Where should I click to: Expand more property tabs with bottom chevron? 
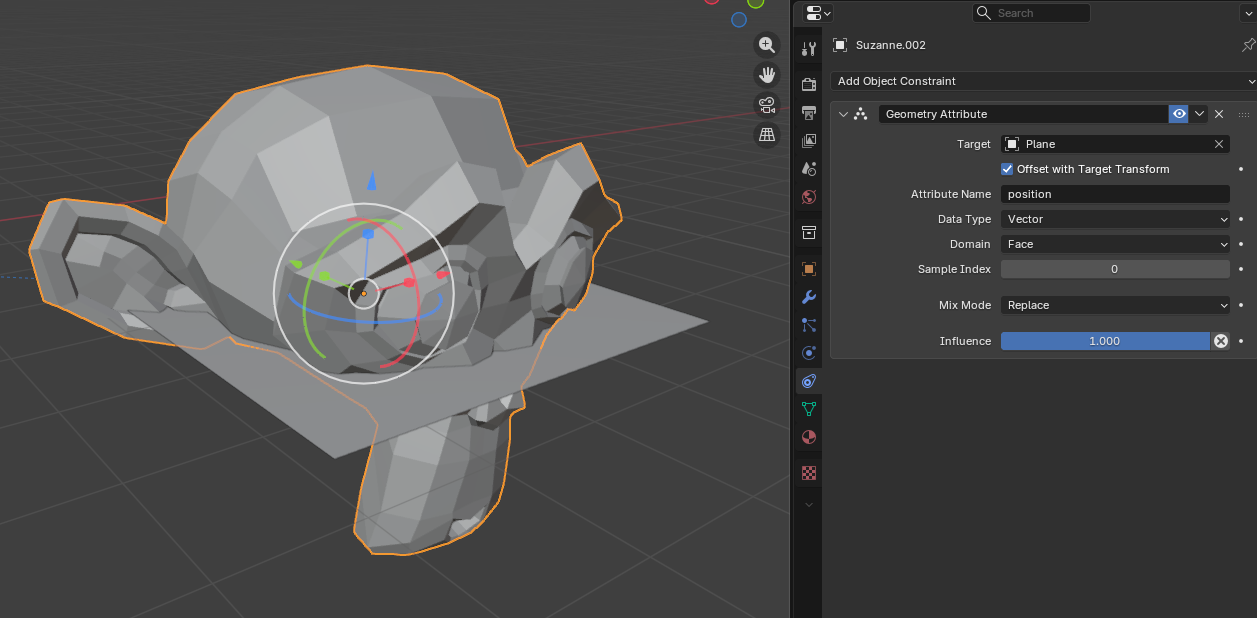pos(809,505)
